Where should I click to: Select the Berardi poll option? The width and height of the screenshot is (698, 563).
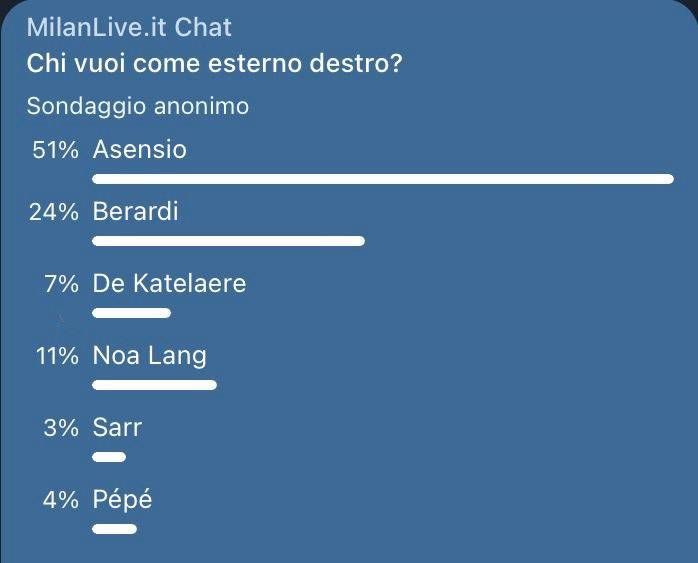click(x=135, y=212)
